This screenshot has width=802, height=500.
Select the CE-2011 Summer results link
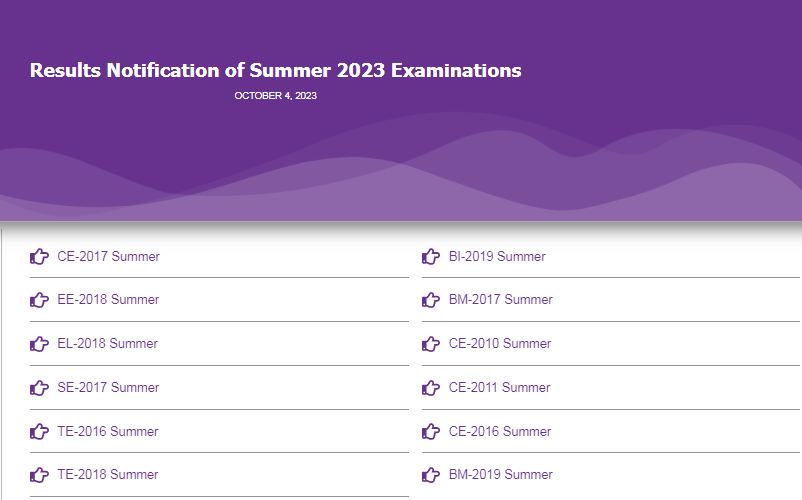point(499,388)
